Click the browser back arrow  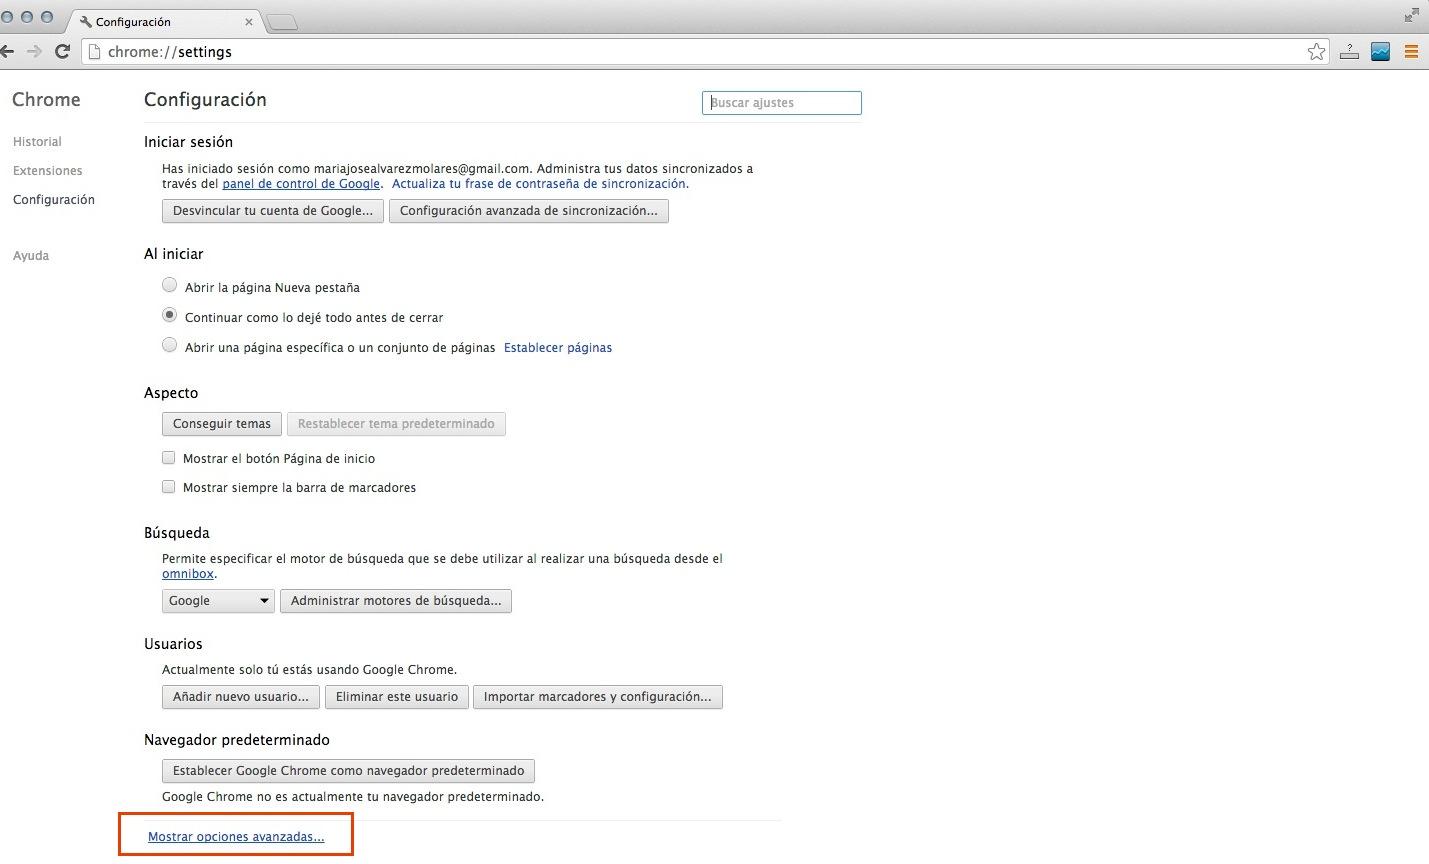point(8,52)
